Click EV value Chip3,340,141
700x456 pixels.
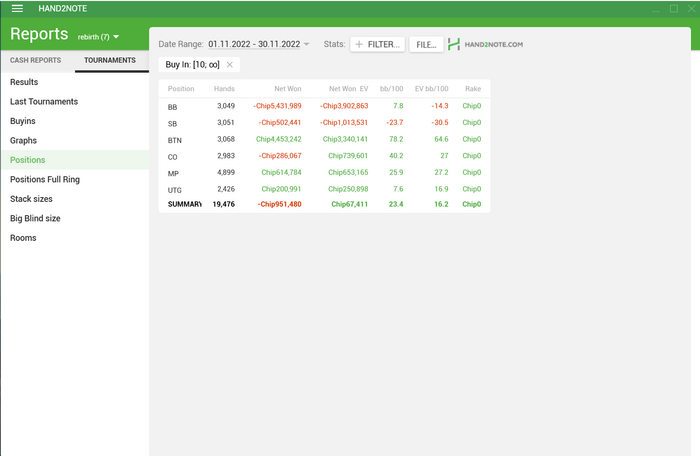click(x=345, y=139)
